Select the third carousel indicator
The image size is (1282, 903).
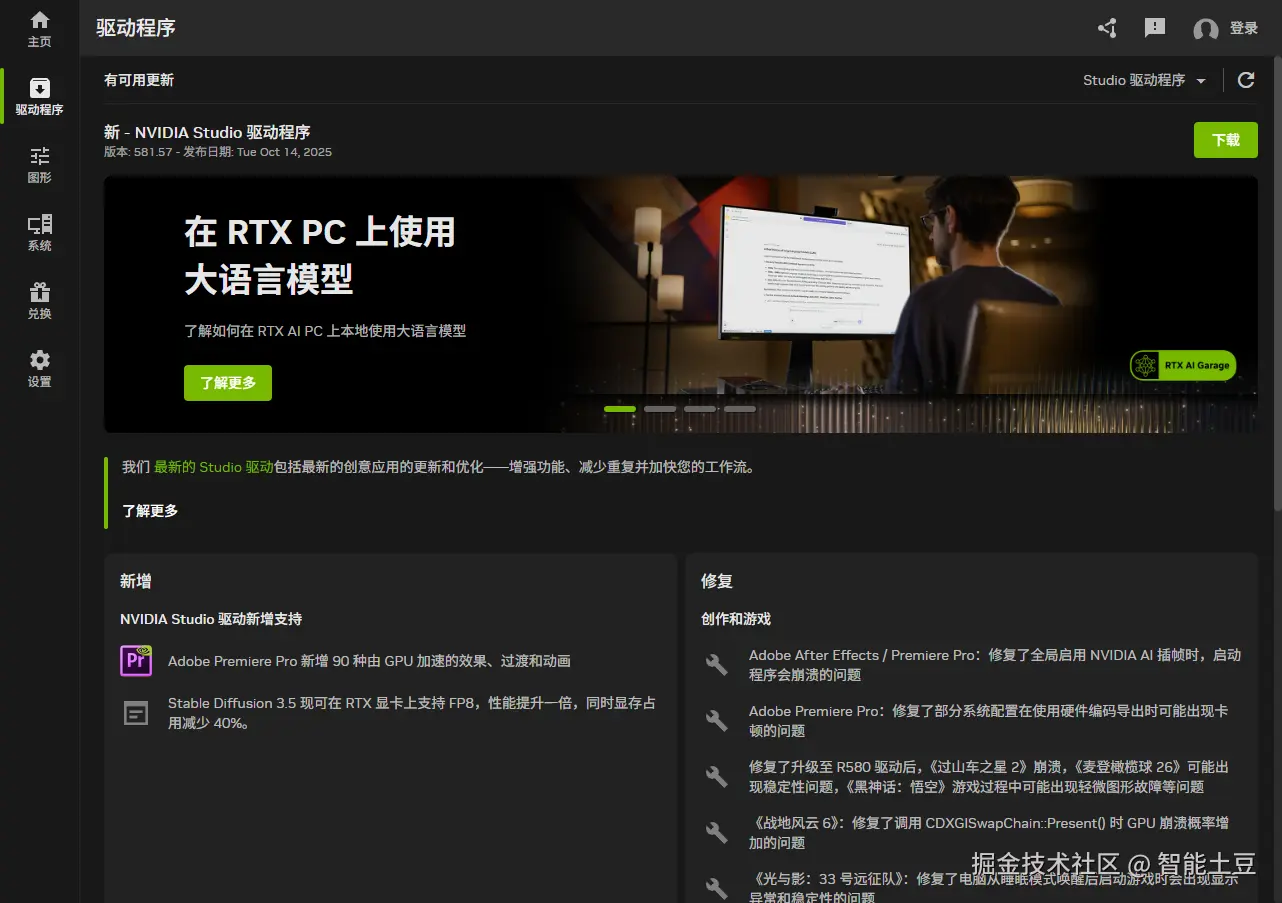coord(700,409)
